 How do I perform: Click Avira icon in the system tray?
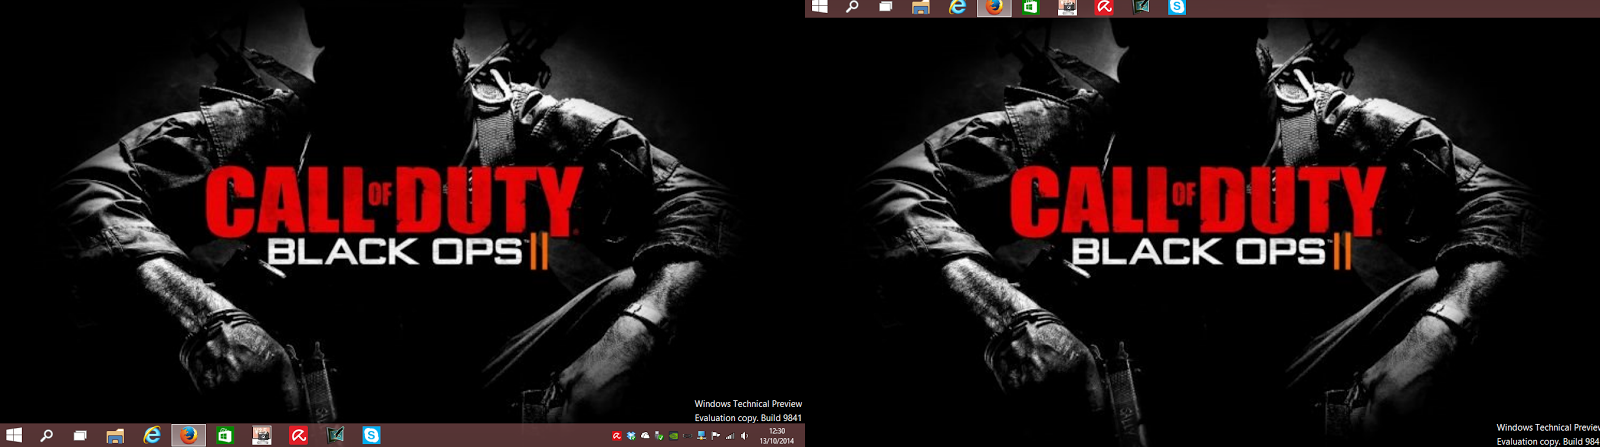pyautogui.click(x=617, y=436)
